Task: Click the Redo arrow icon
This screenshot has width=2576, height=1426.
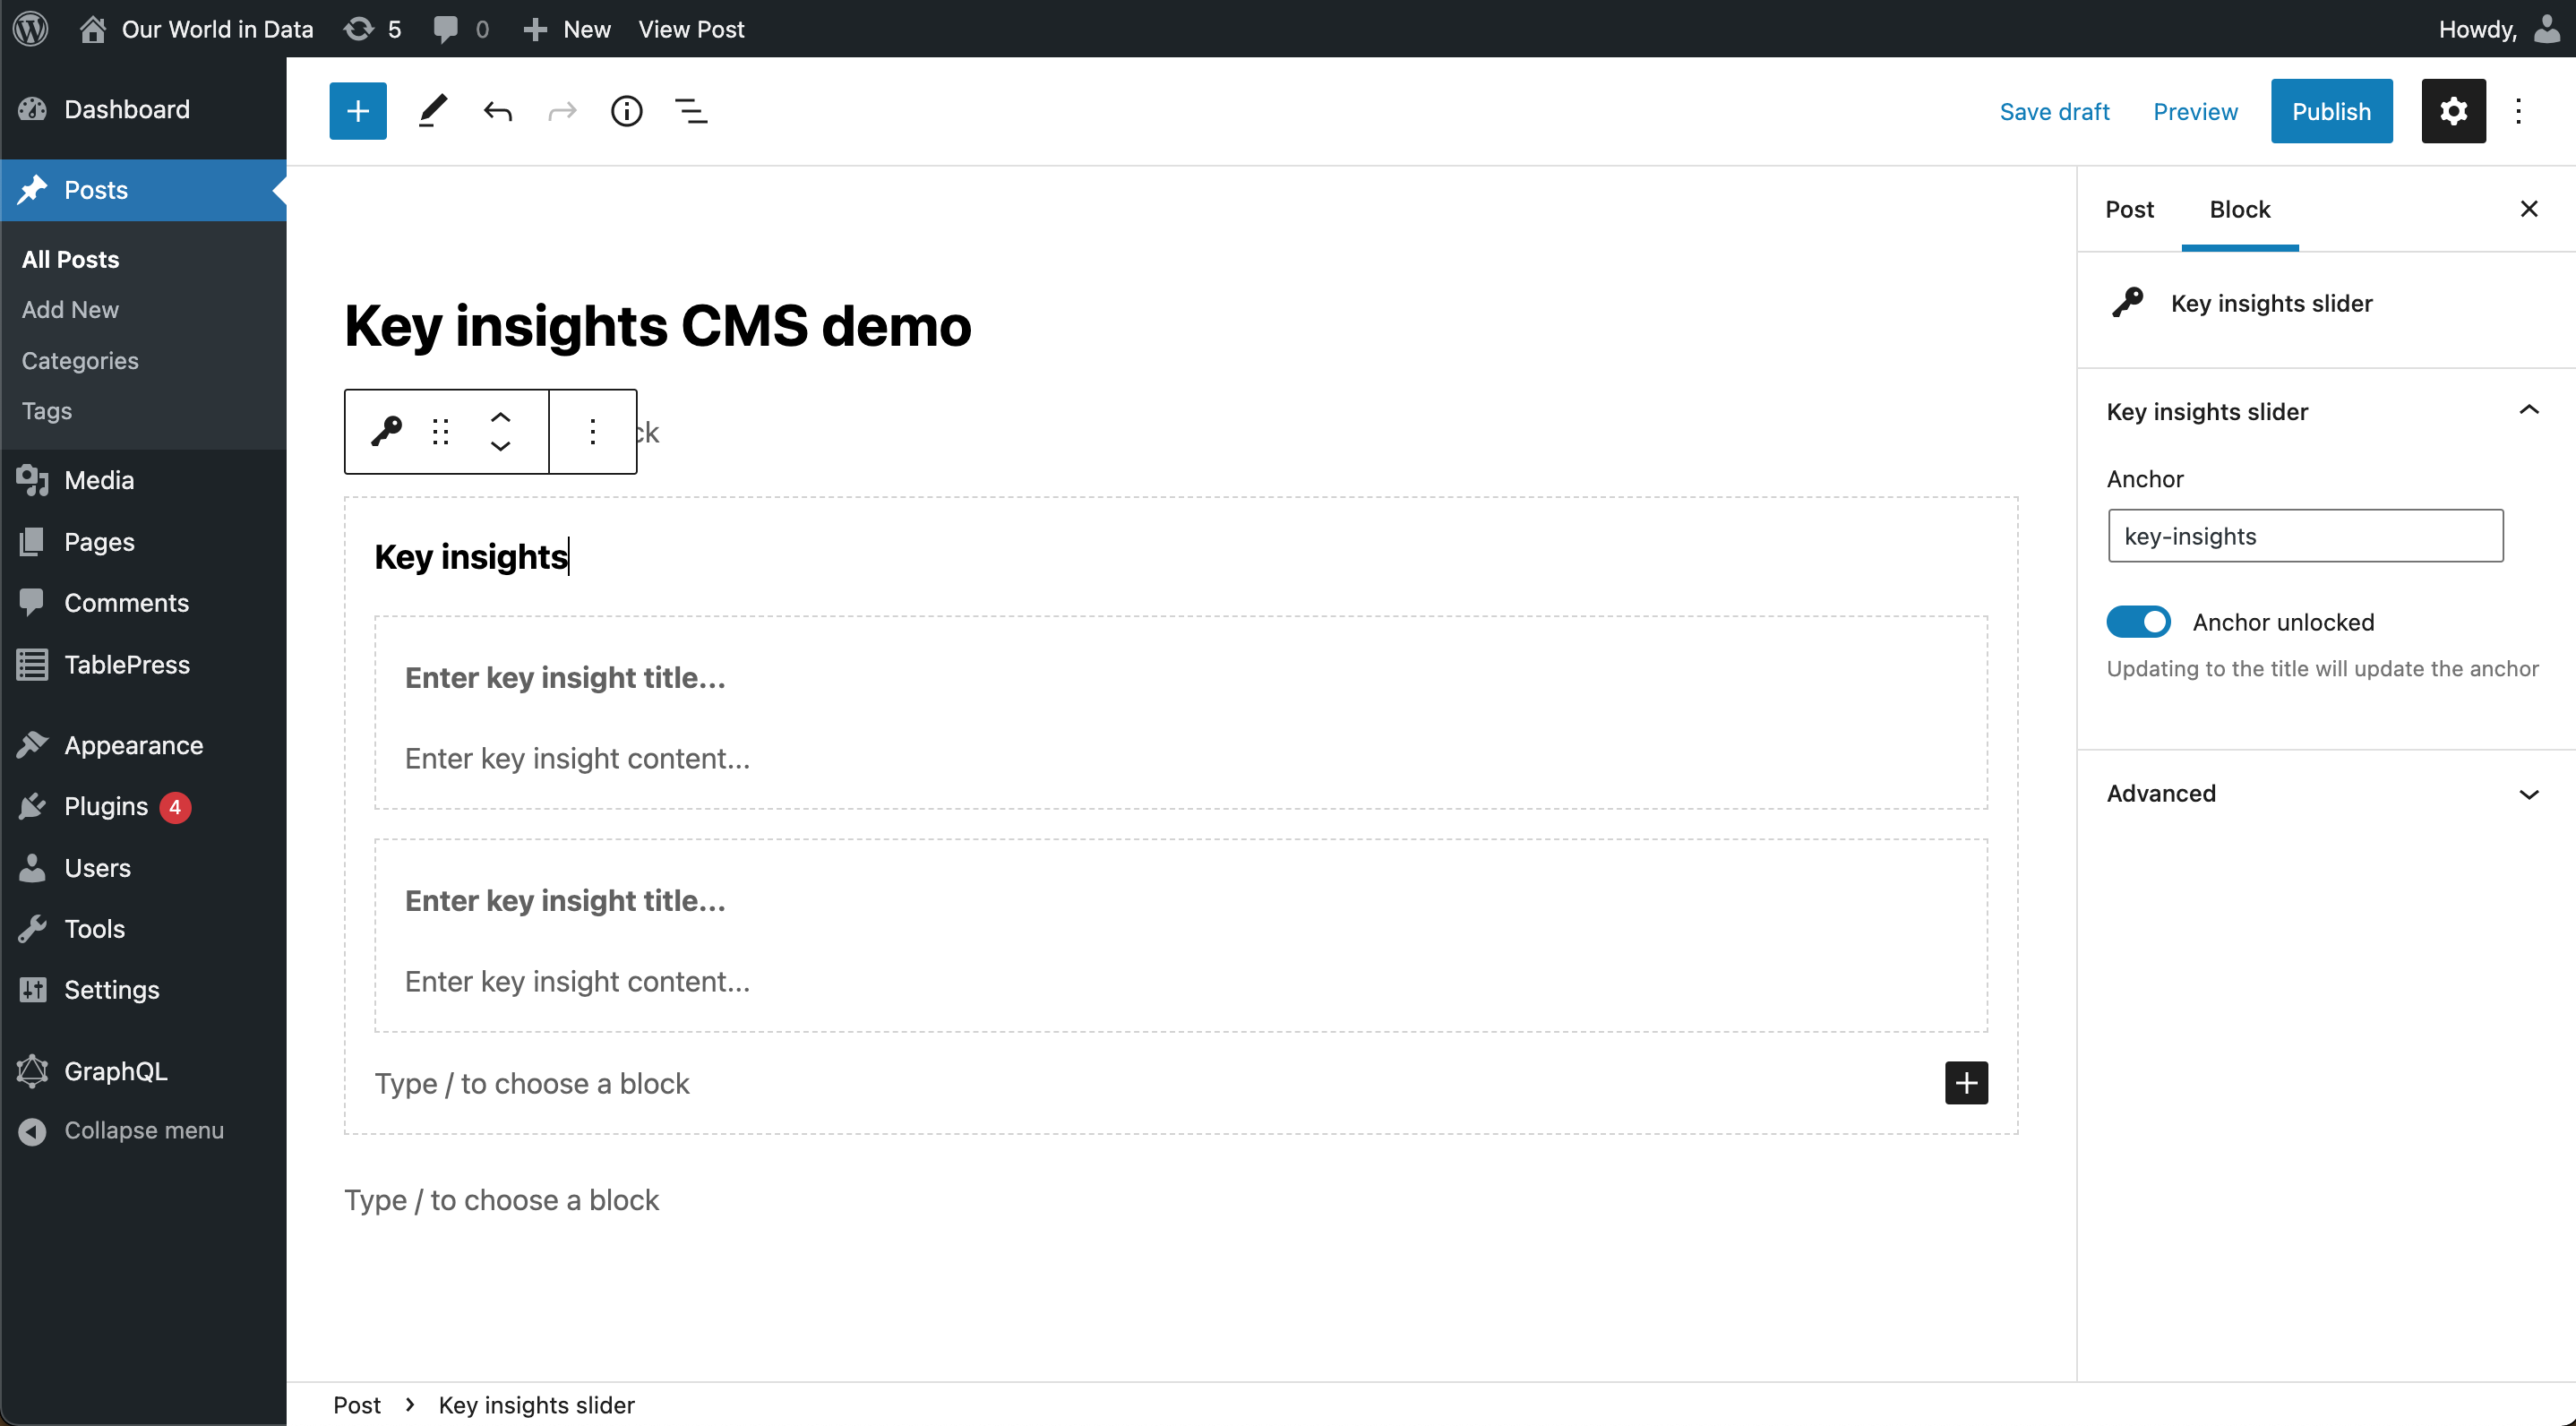Action: 561,110
